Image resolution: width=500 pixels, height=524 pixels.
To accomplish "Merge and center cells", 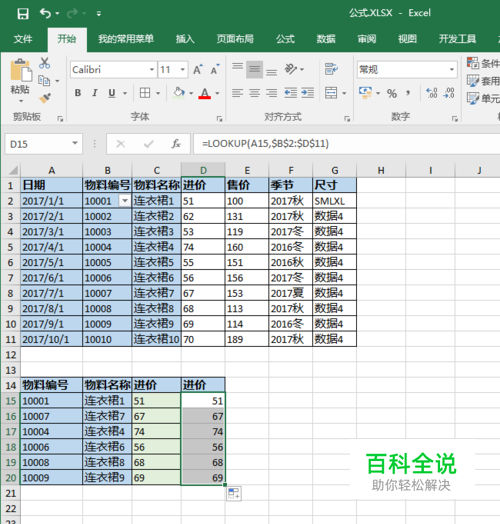I will click(x=331, y=93).
